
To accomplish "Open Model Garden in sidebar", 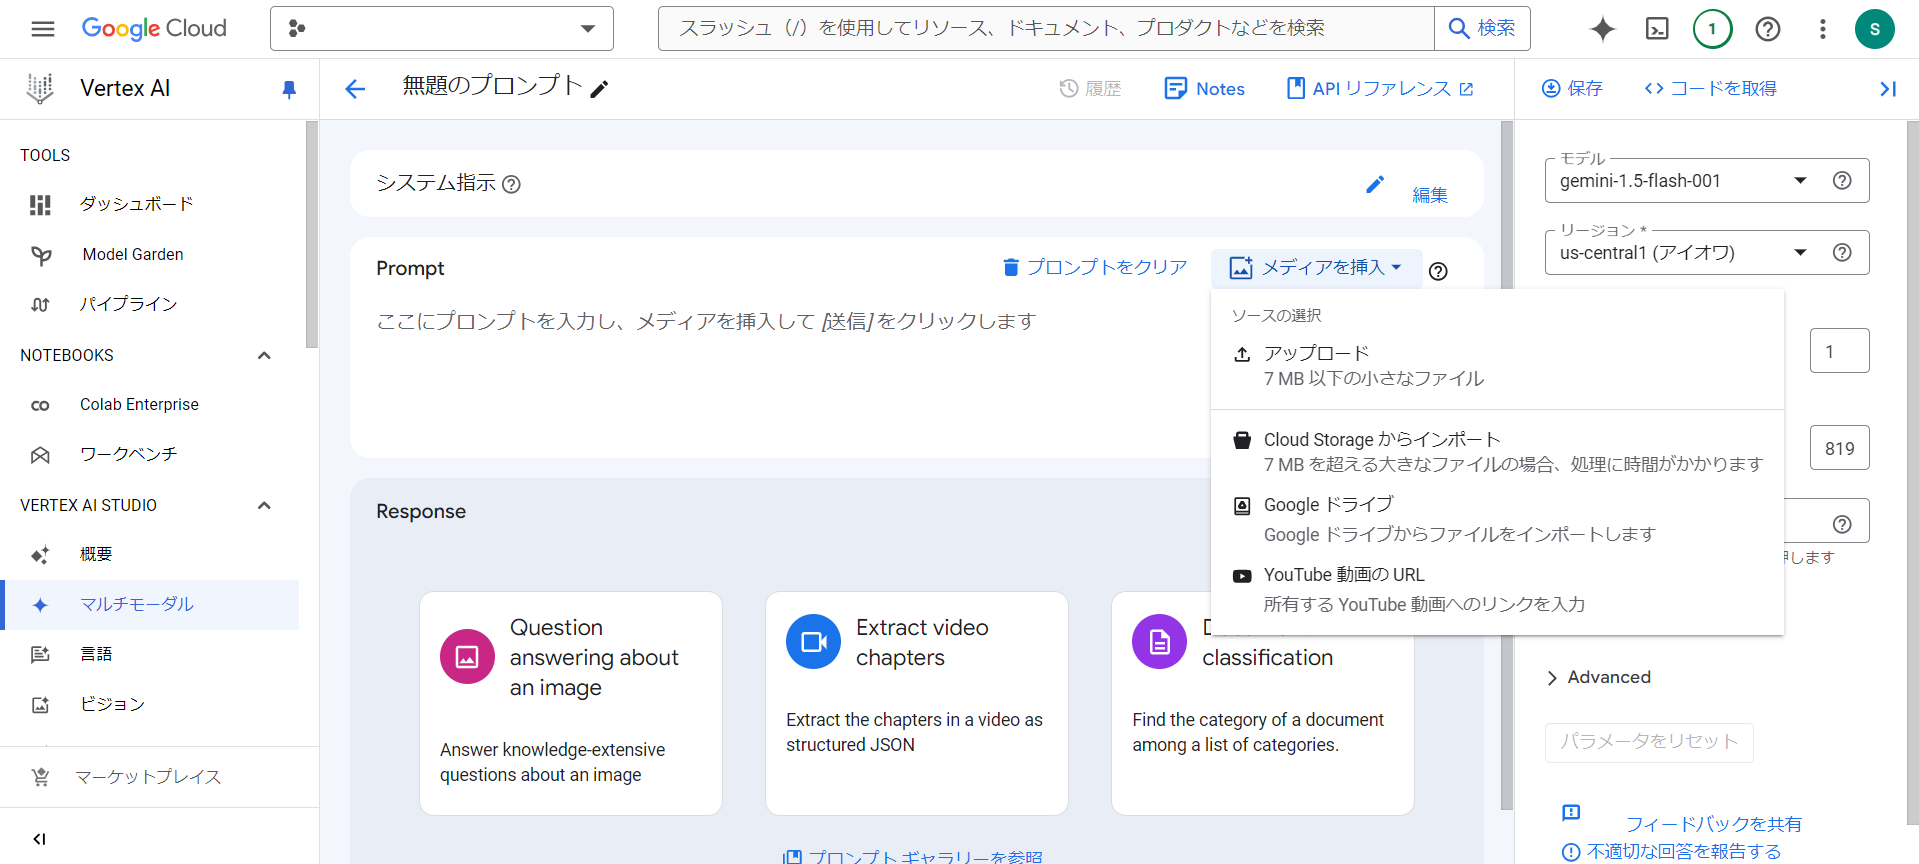I will pos(150,255).
